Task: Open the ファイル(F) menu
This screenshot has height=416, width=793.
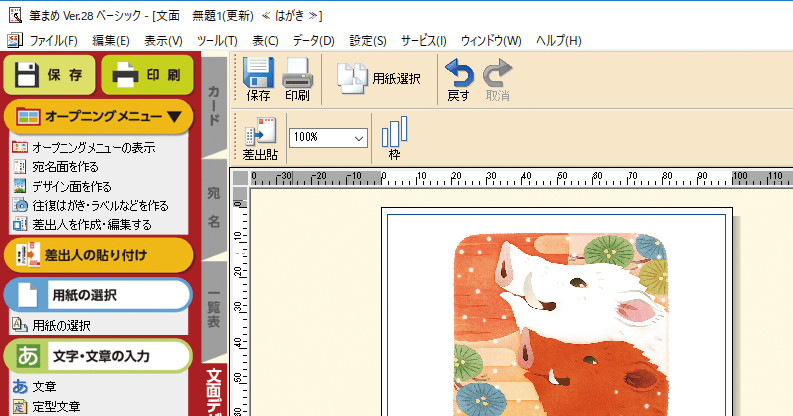Action: 53,40
